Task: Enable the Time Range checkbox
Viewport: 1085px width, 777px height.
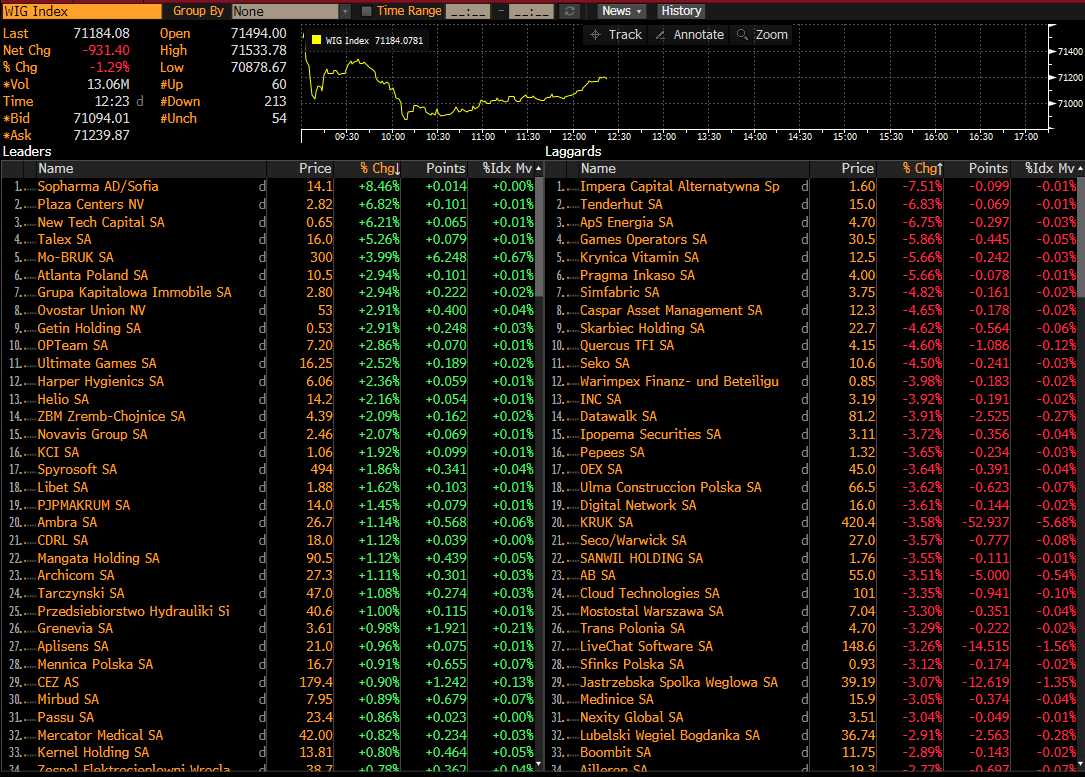Action: point(366,11)
